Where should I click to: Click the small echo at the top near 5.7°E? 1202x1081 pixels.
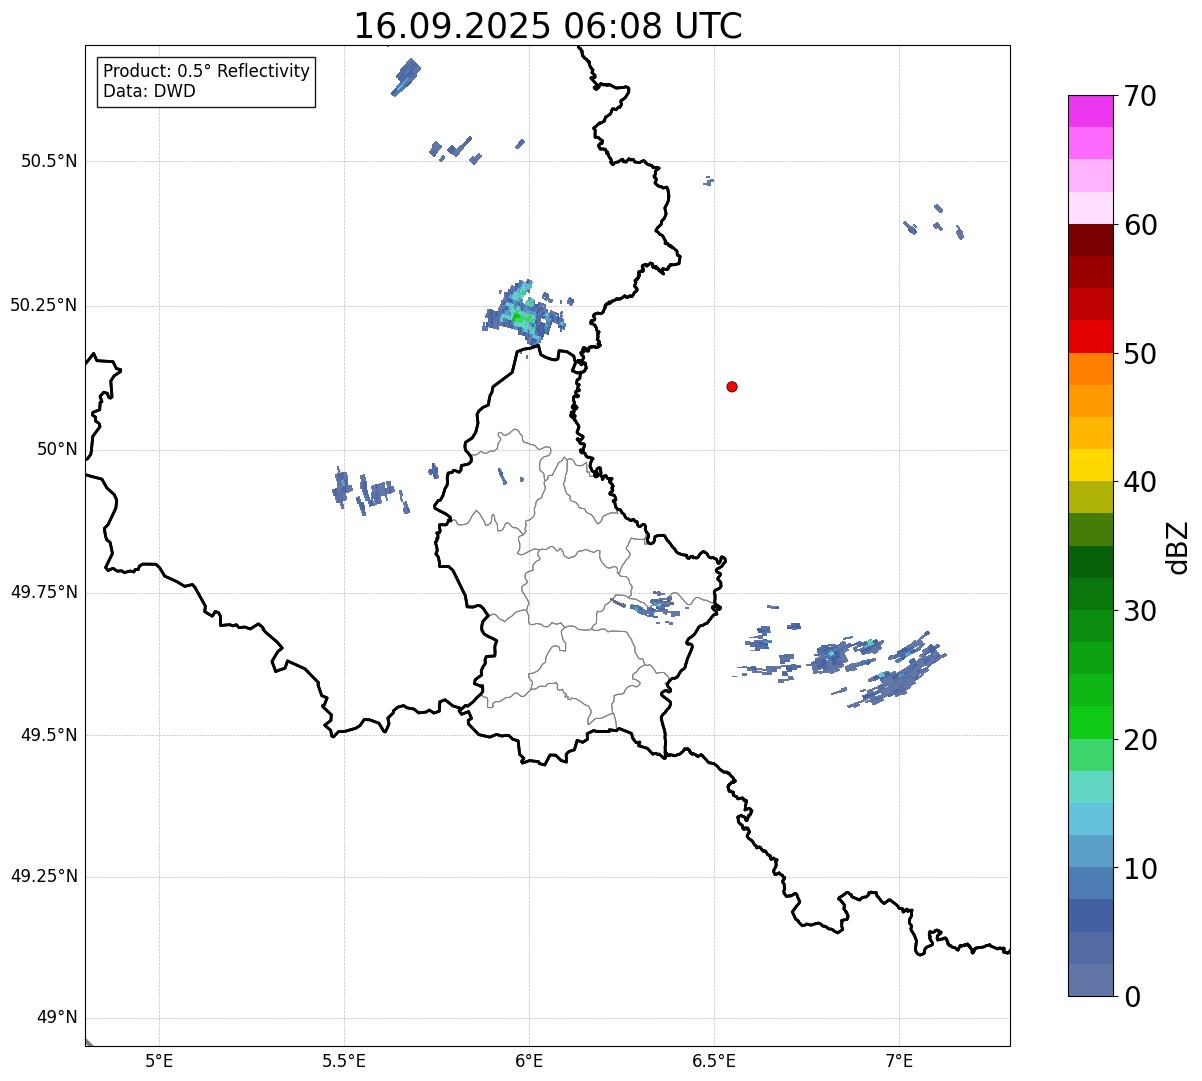pyautogui.click(x=406, y=76)
